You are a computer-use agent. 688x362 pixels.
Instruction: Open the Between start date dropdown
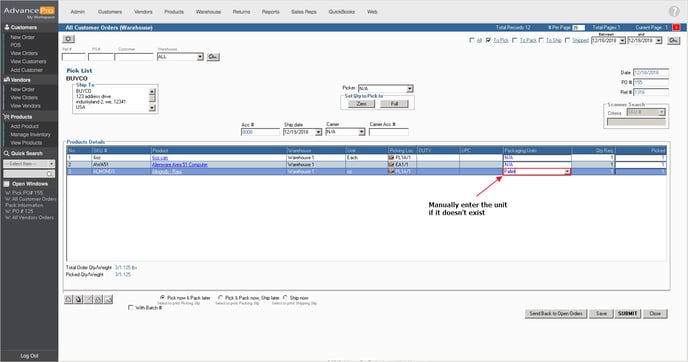click(x=622, y=40)
